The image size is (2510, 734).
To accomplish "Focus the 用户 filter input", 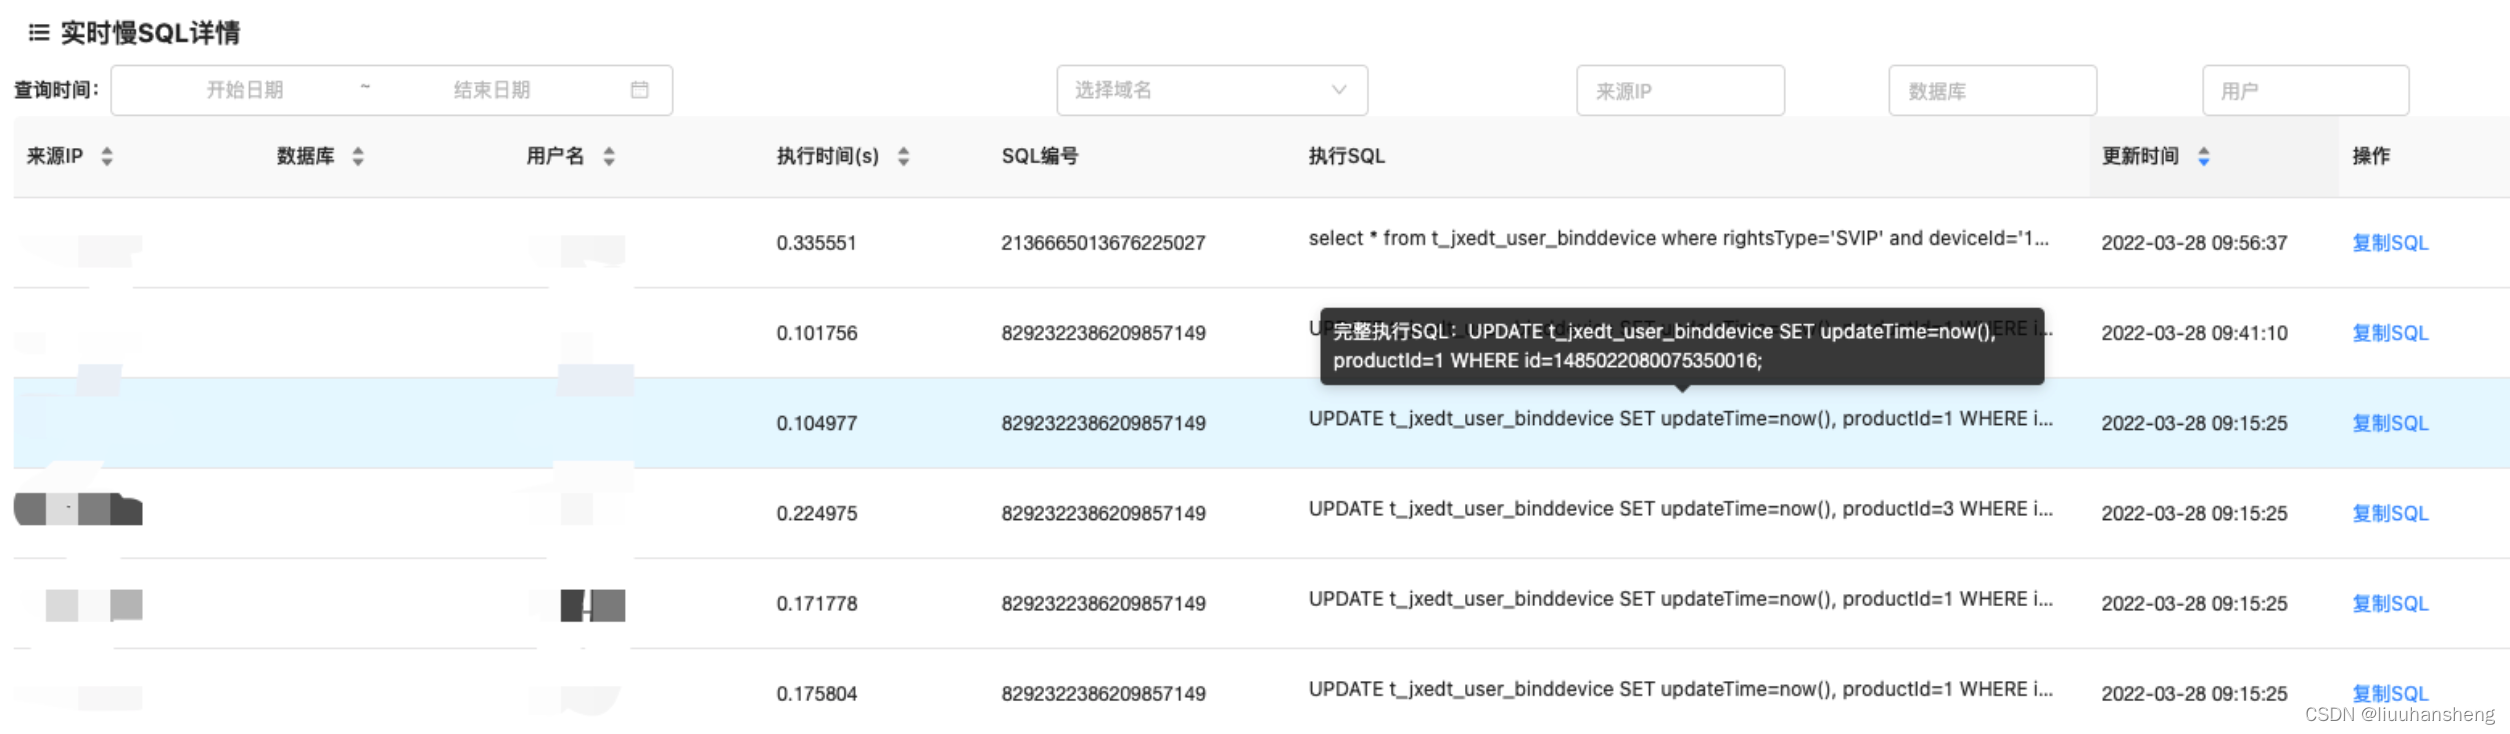I will click(x=2305, y=90).
